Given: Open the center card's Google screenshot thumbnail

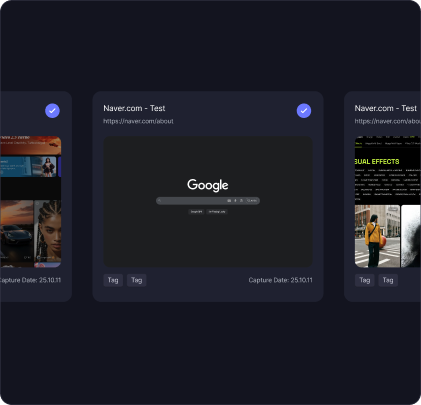Looking at the screenshot, I should [208, 202].
